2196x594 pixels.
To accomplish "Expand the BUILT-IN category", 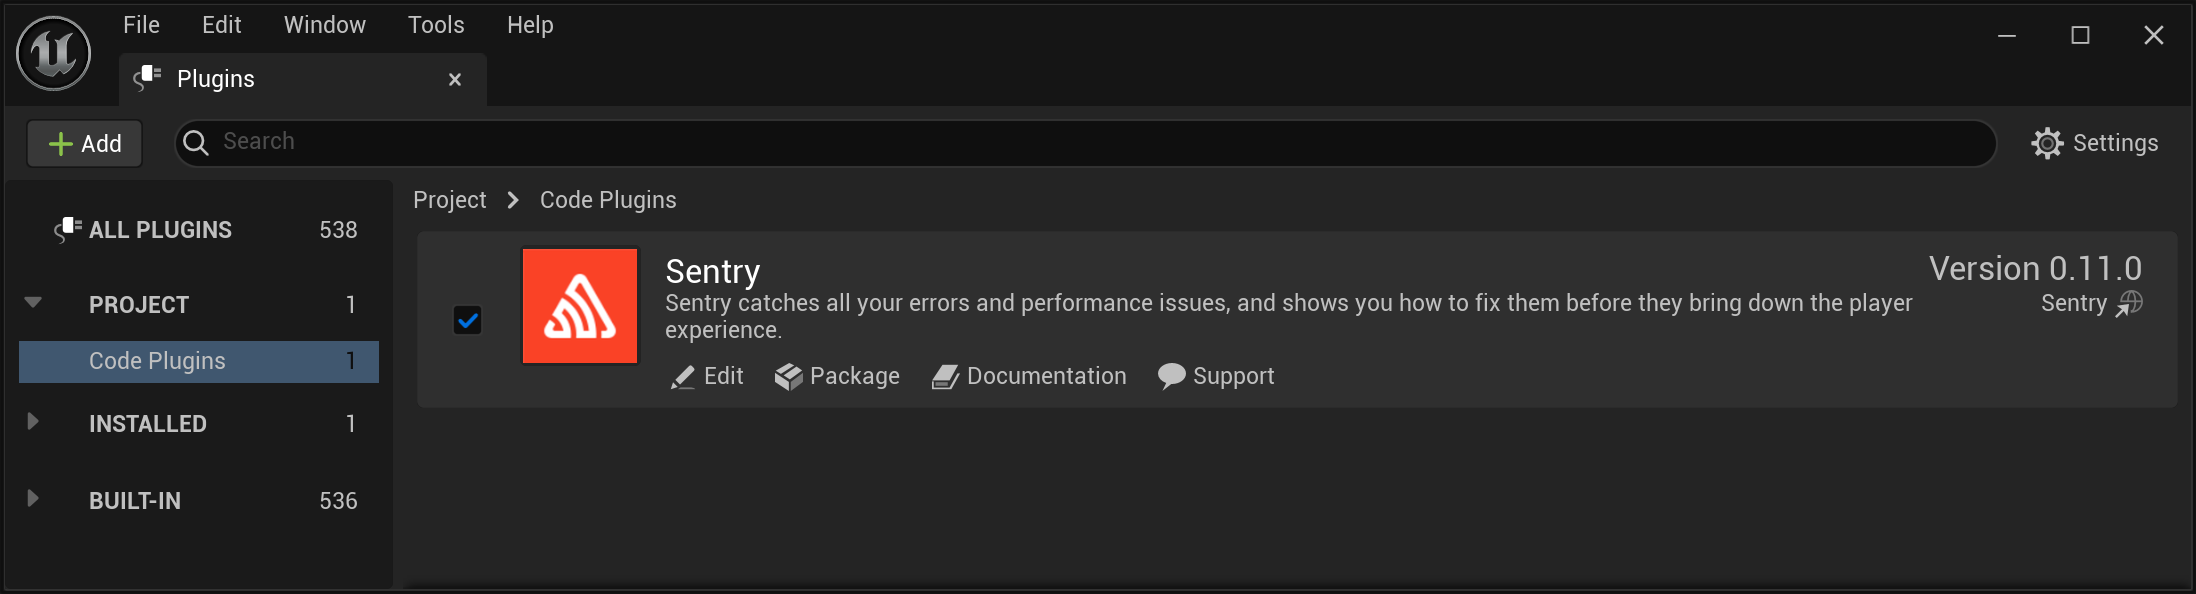I will point(33,499).
